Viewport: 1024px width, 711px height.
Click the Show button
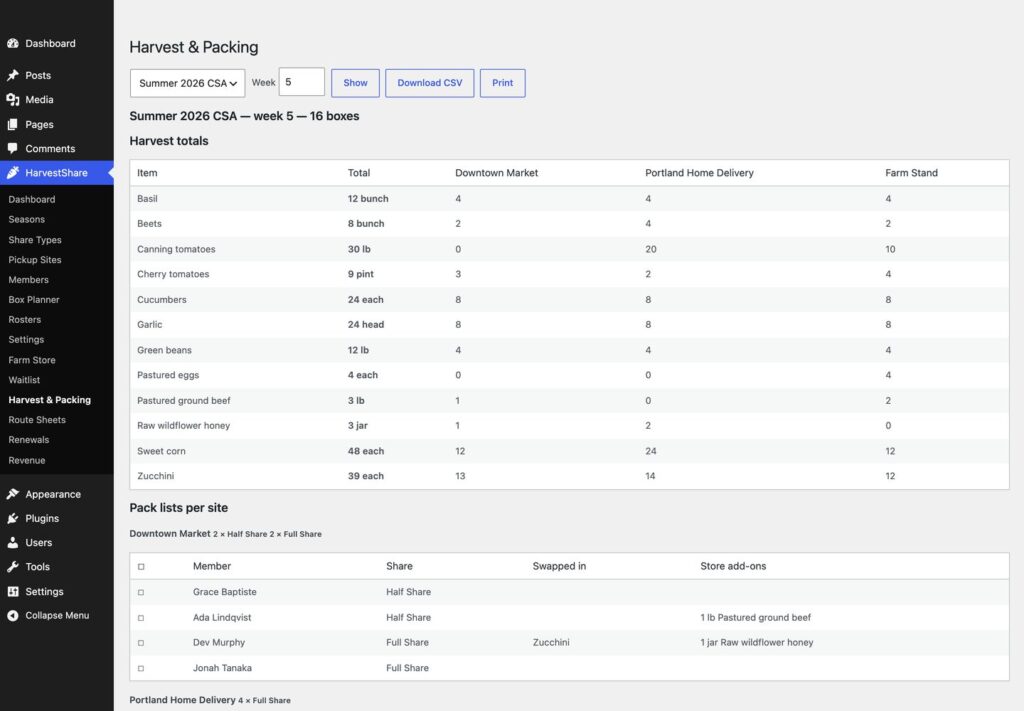(355, 83)
